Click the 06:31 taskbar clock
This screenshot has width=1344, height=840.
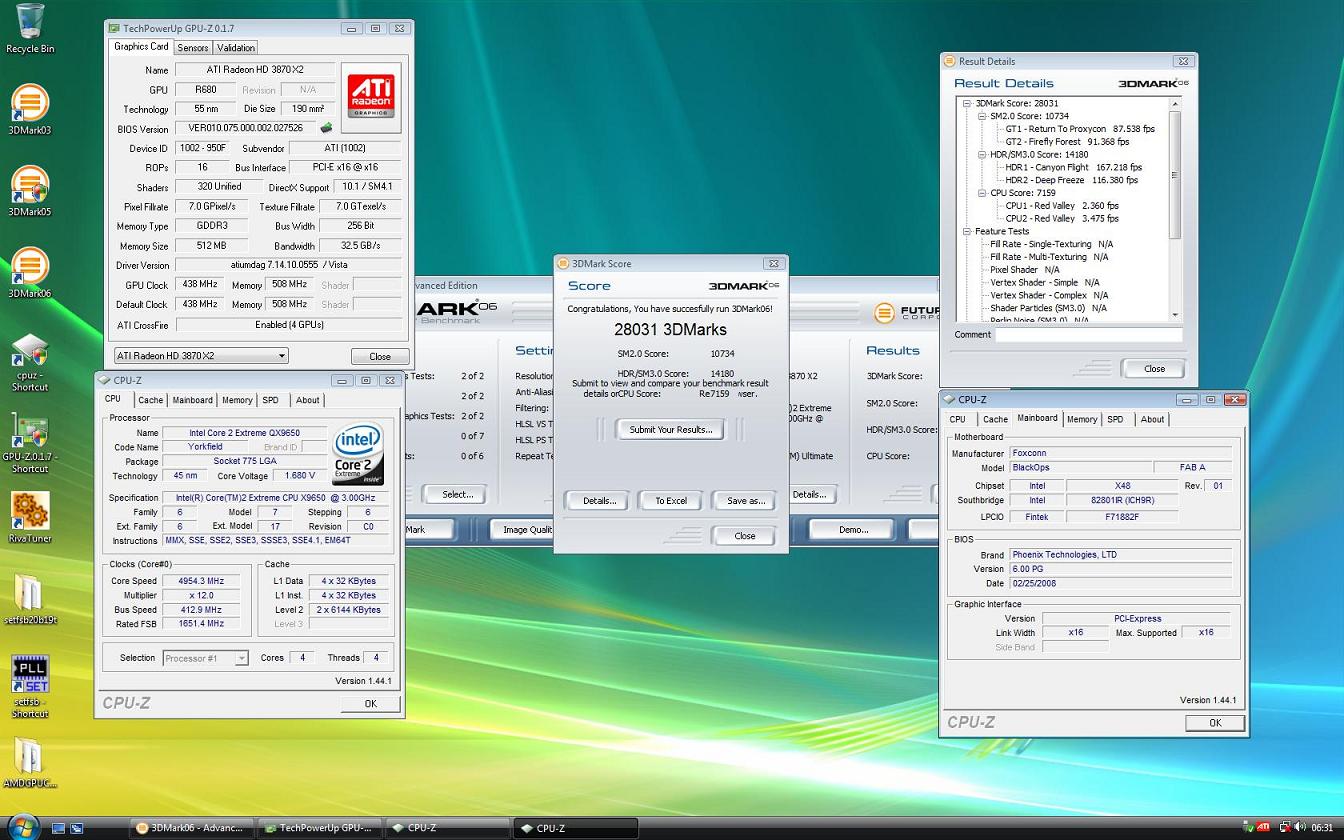pos(1322,828)
